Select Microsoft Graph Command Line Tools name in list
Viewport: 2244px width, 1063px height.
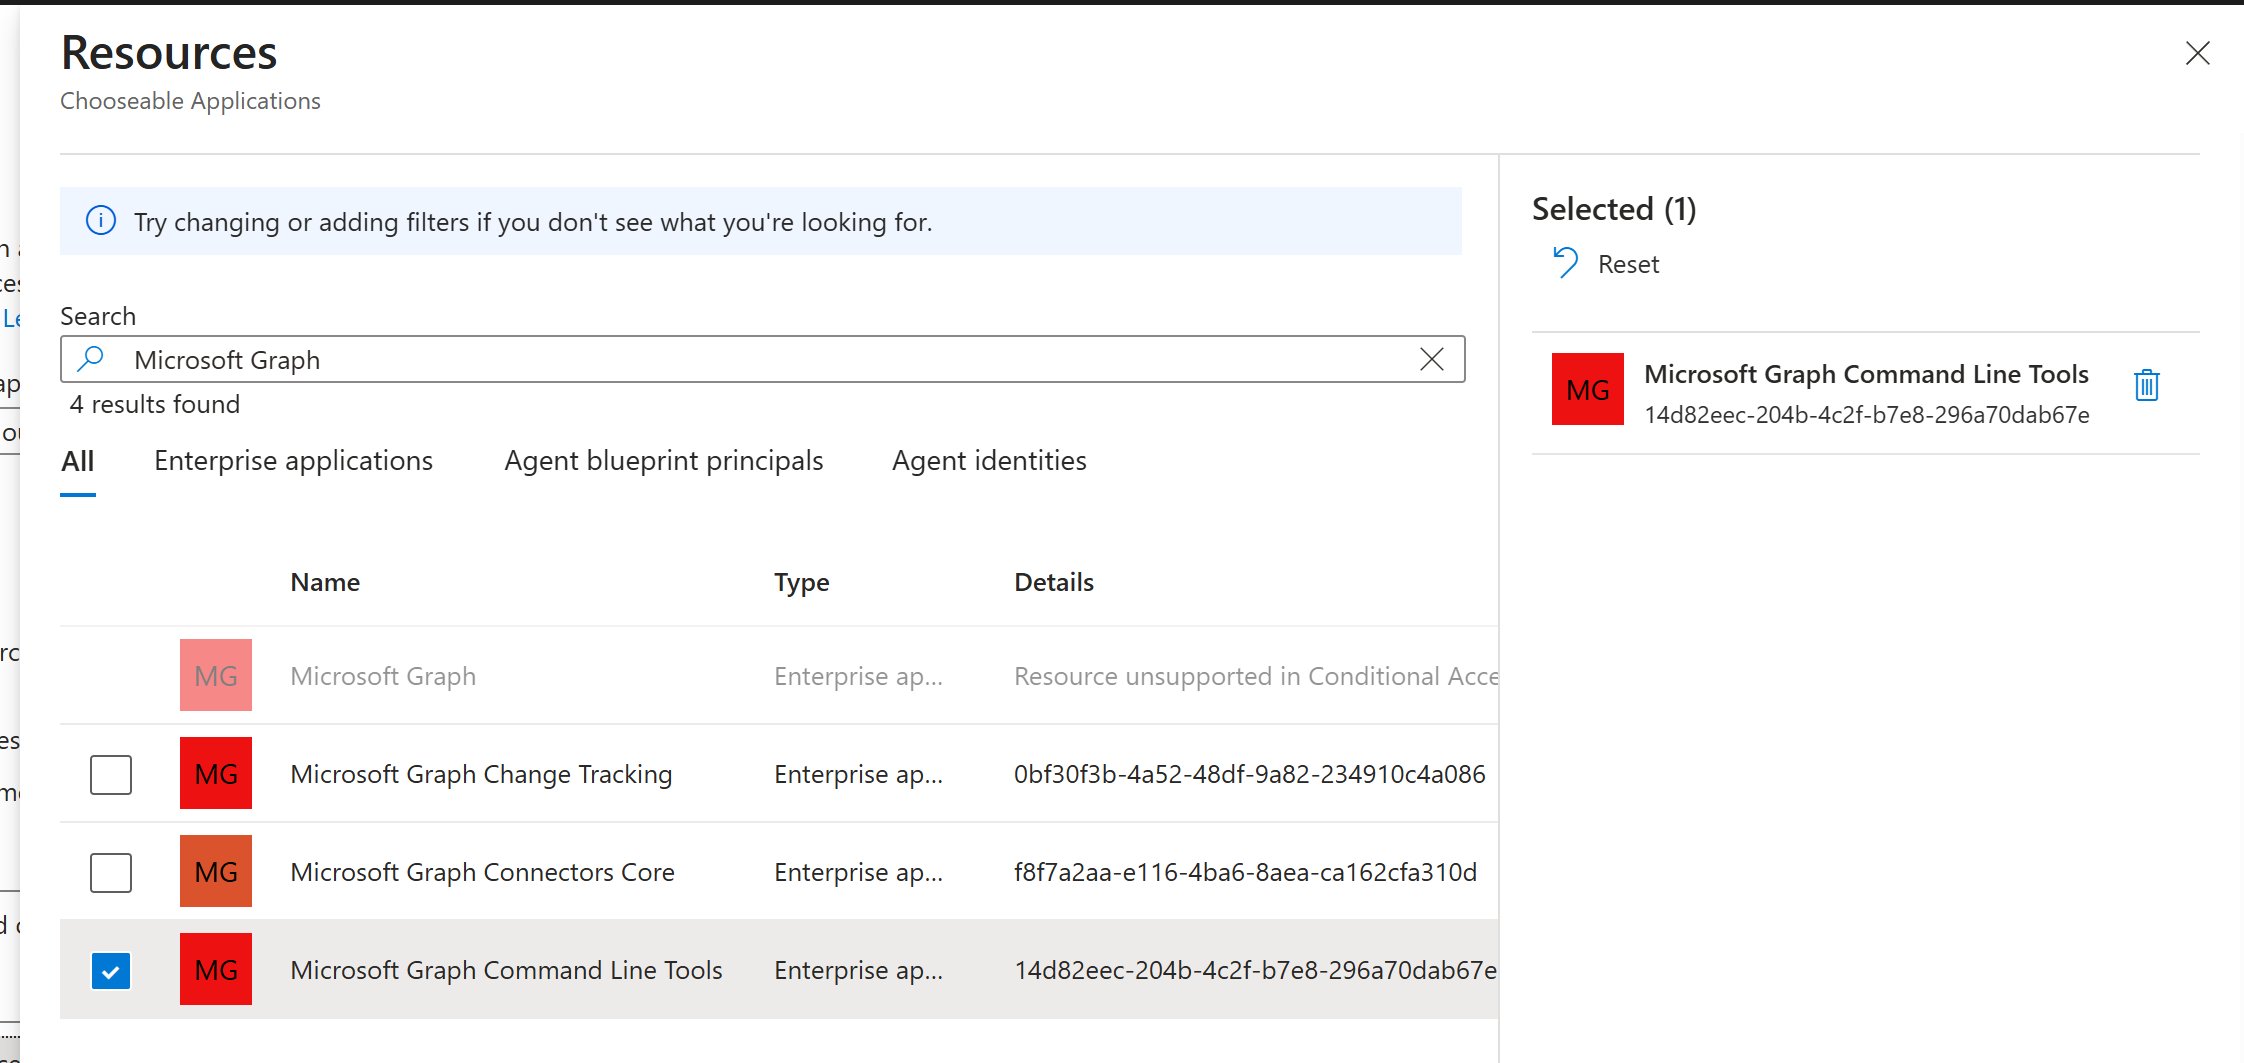coord(506,970)
